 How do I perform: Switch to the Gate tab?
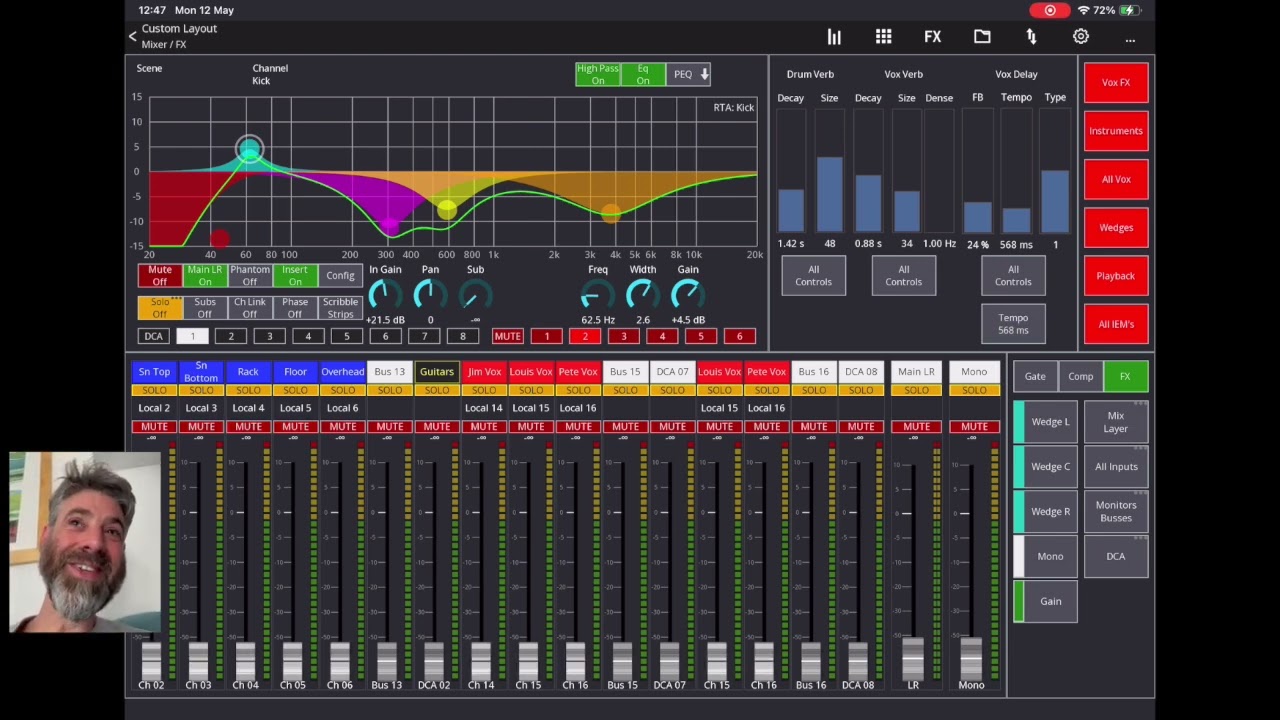[1035, 377]
